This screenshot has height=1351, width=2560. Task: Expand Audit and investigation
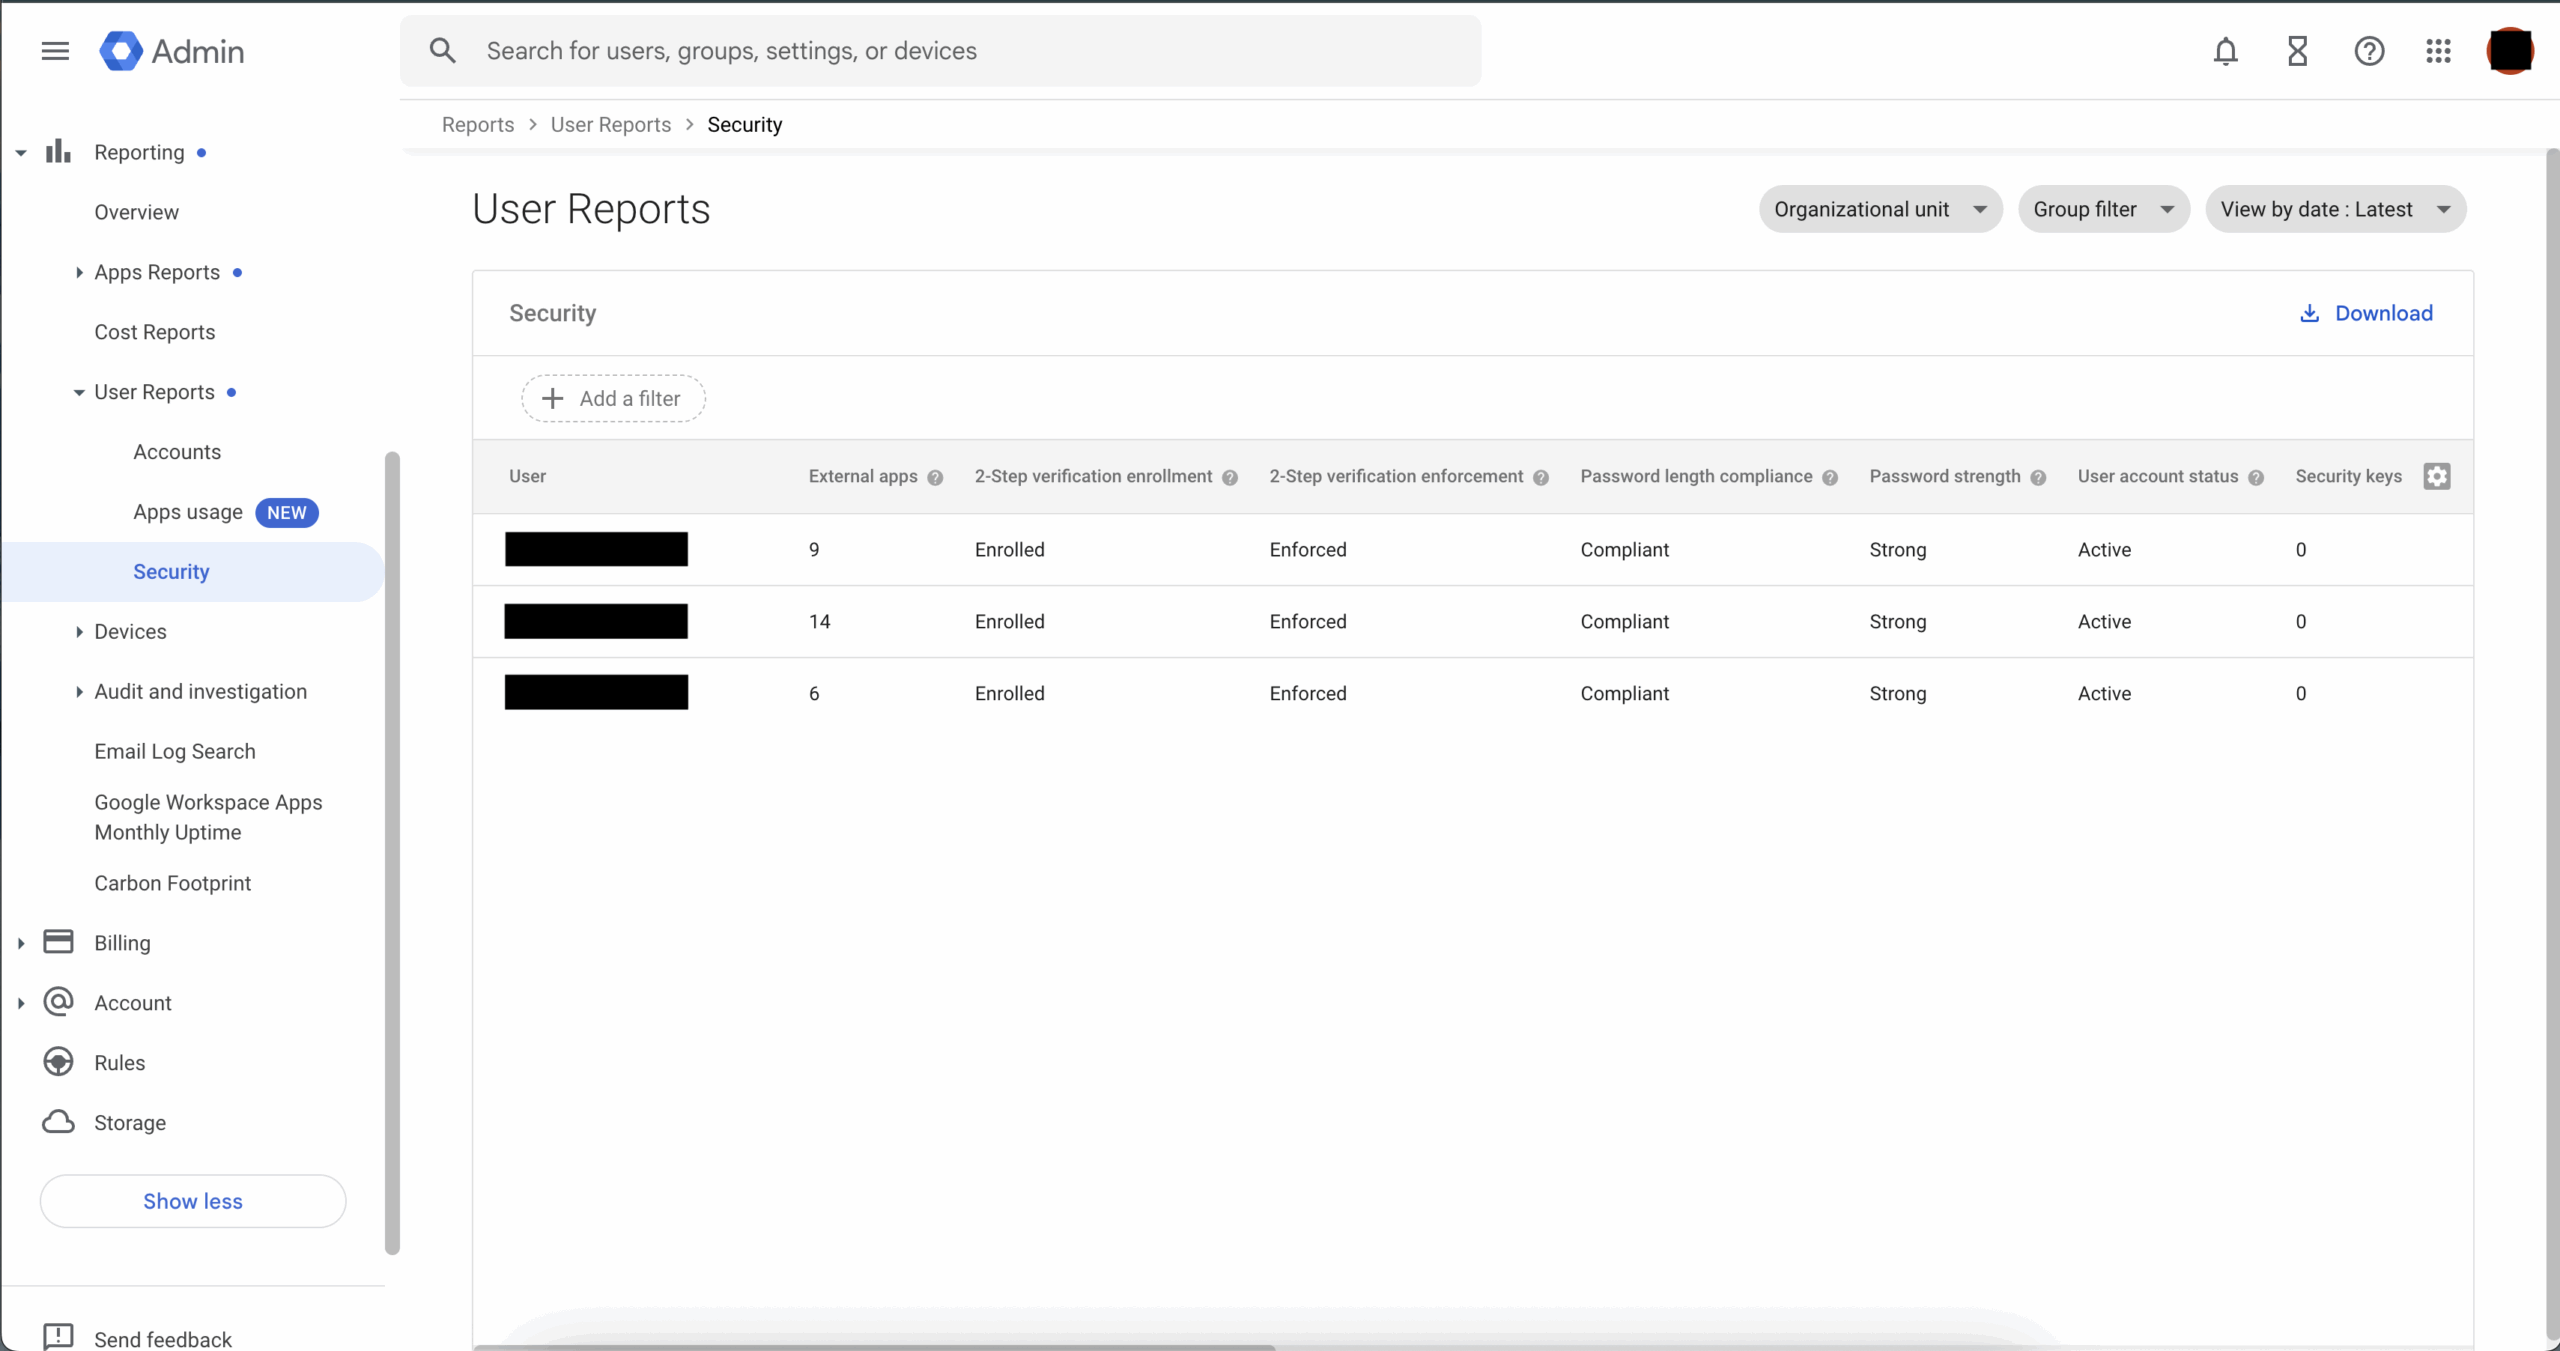tap(79, 692)
